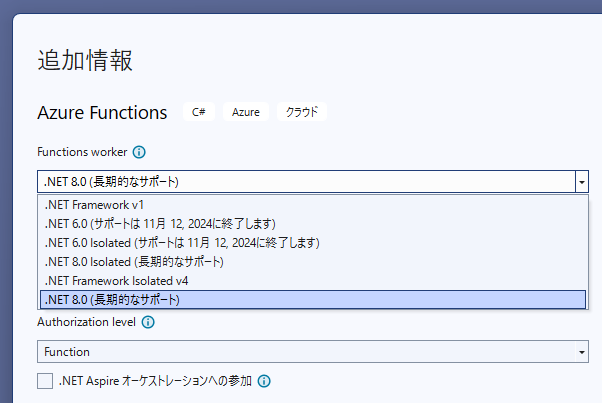Click the C# tag badge
The width and height of the screenshot is (602, 403).
pos(199,112)
